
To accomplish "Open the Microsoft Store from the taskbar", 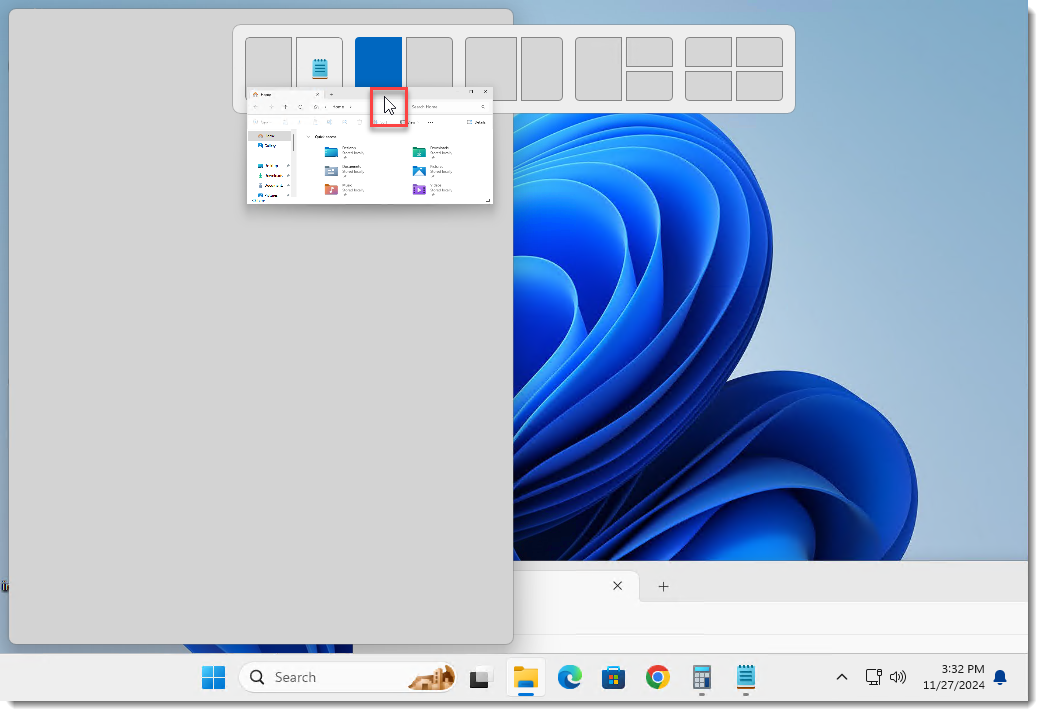I will (613, 677).
